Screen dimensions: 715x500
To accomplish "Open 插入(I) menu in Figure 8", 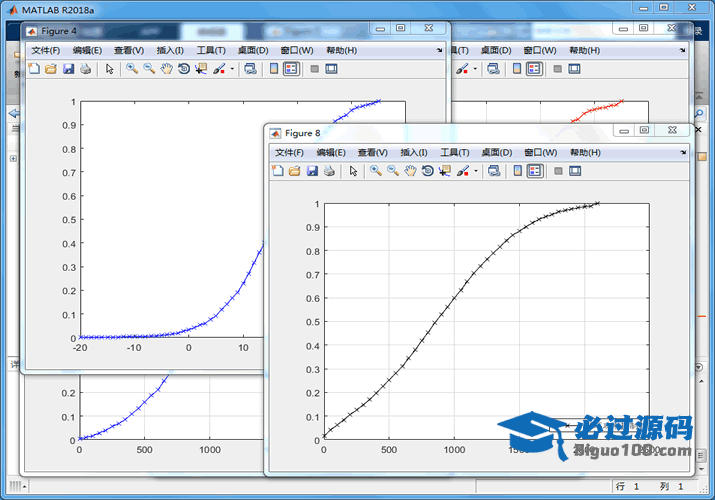I will pyautogui.click(x=414, y=152).
